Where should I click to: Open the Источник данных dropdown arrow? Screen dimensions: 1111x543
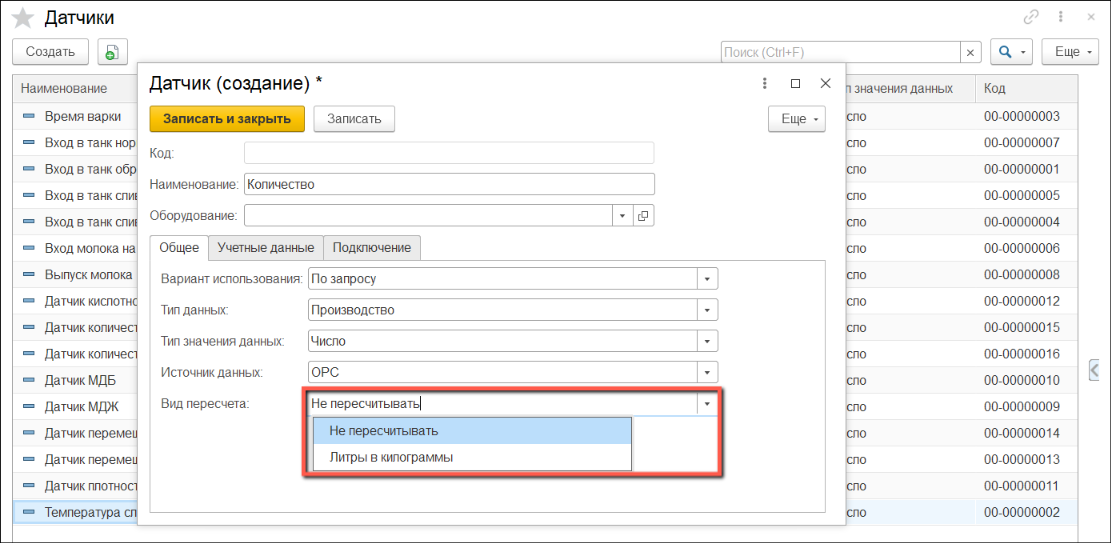(707, 372)
